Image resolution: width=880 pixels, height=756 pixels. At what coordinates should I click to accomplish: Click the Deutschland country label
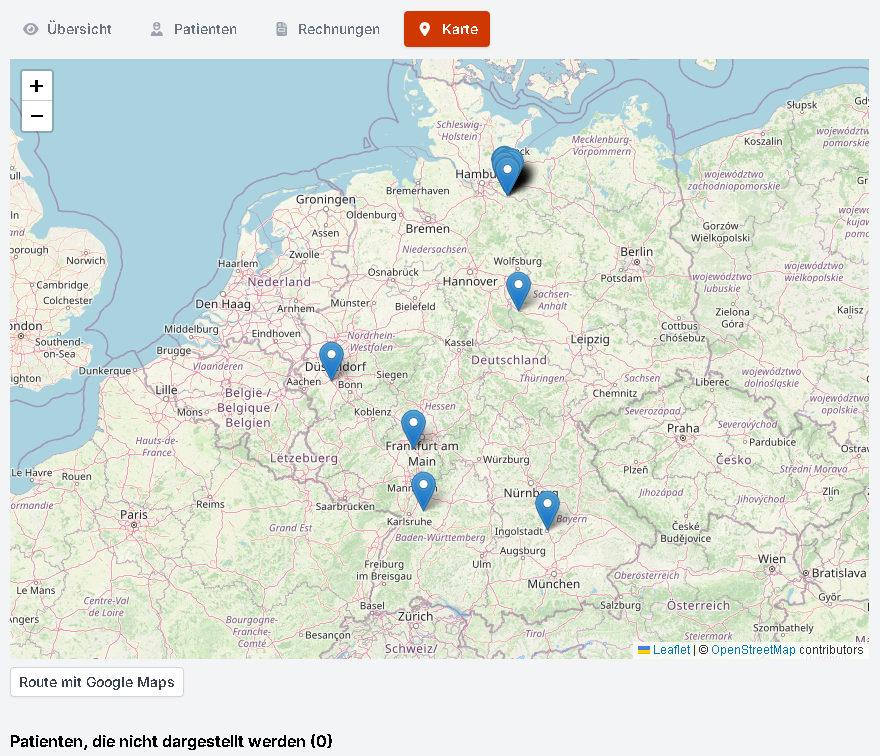pyautogui.click(x=508, y=360)
